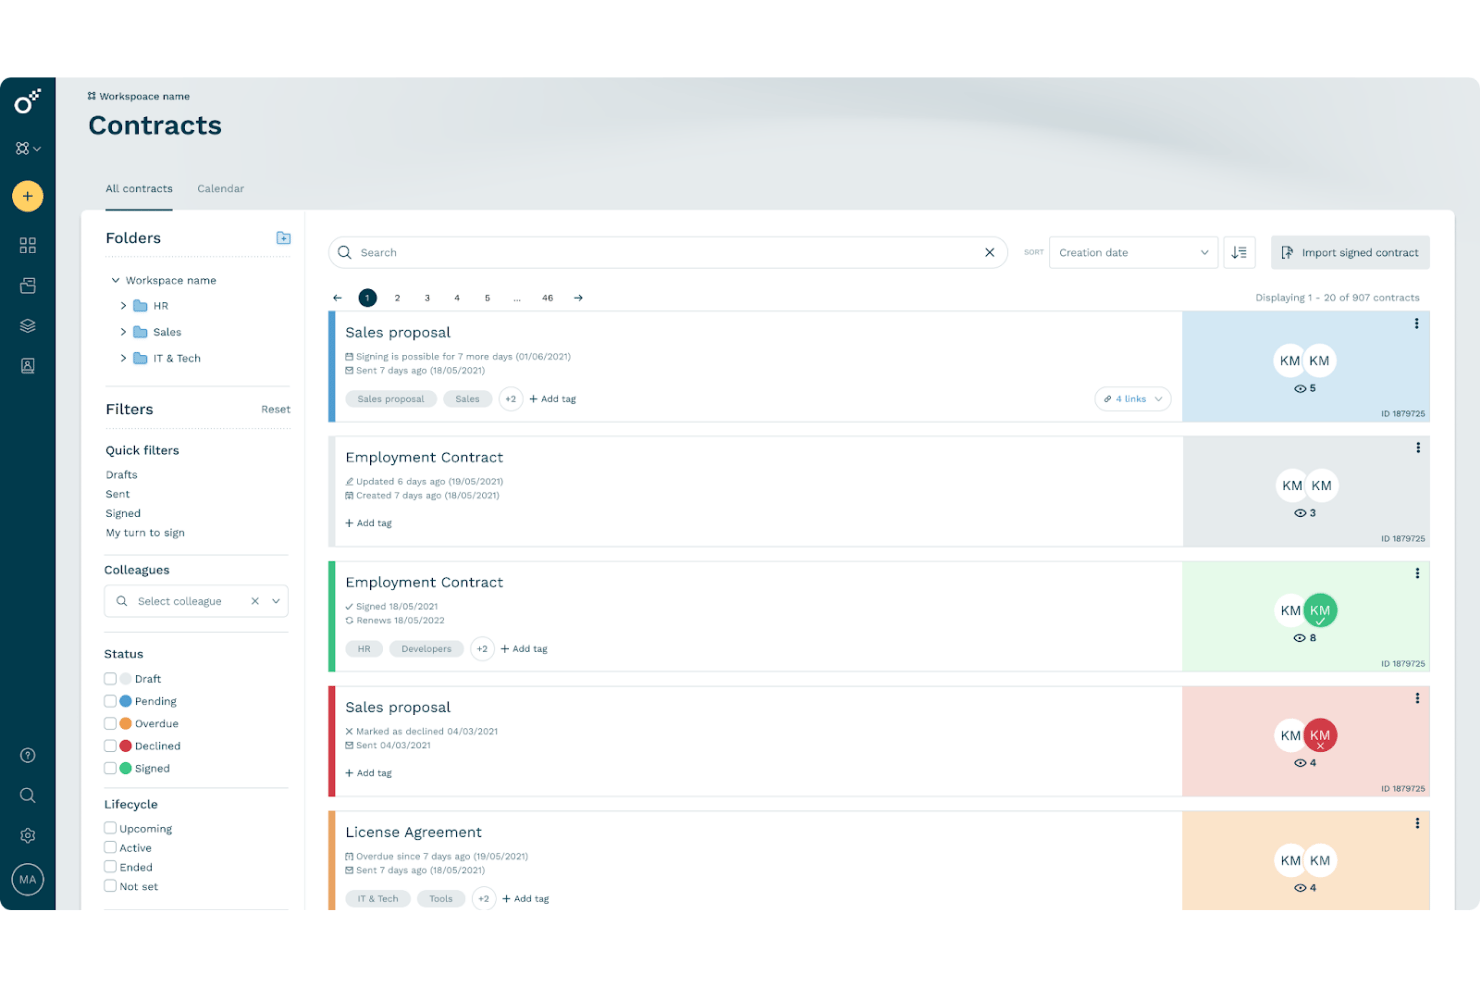Expand the Sales folder

[x=123, y=332]
